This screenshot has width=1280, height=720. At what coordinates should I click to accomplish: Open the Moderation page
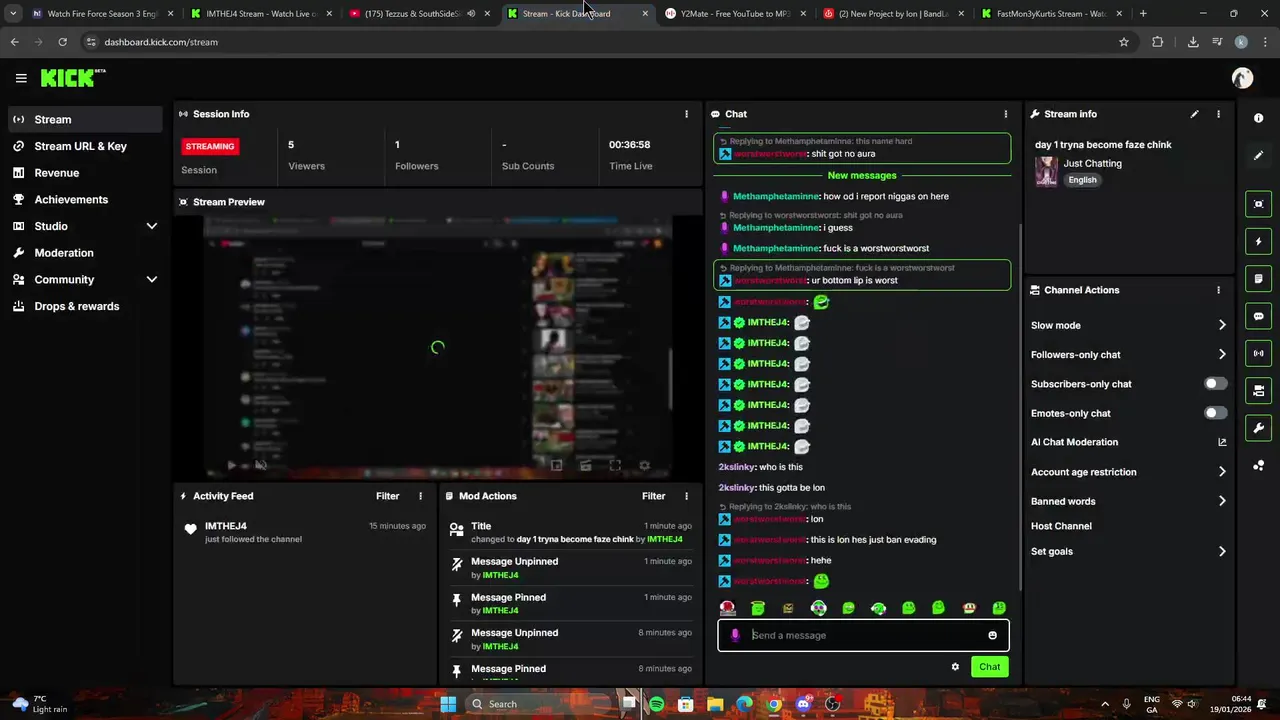85,253
